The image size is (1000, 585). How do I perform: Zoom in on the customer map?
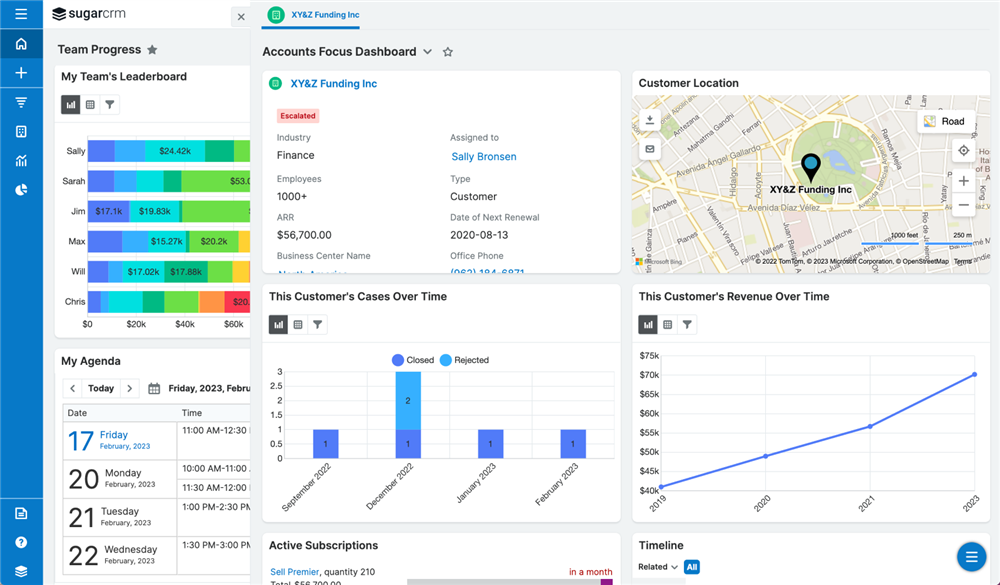click(x=963, y=181)
